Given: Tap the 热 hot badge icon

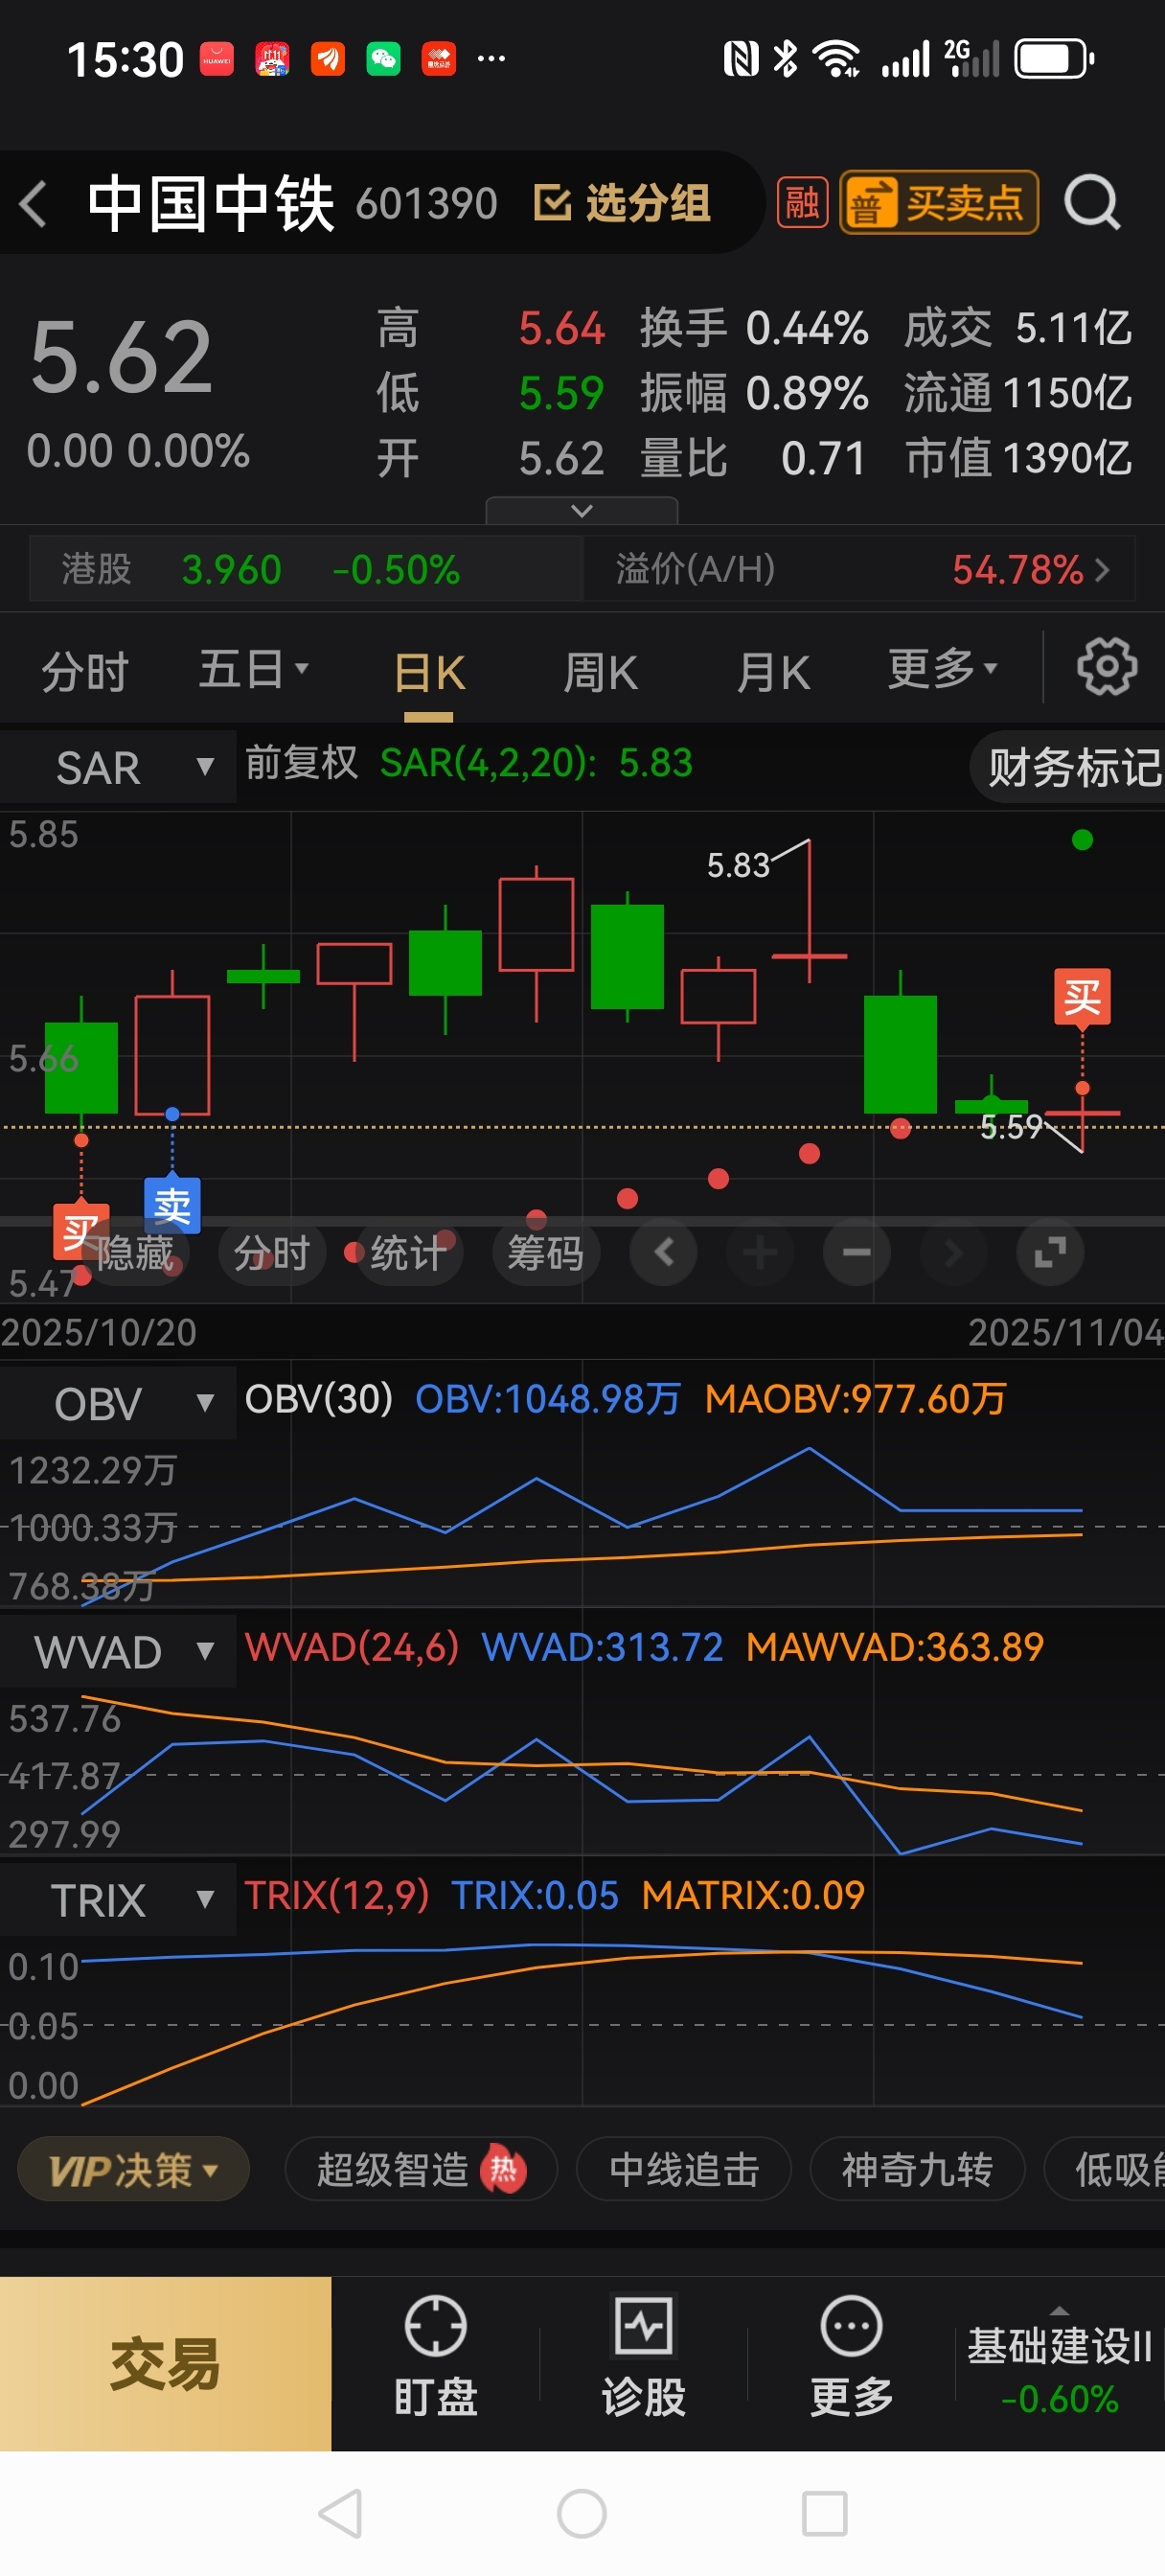Looking at the screenshot, I should tap(503, 2169).
